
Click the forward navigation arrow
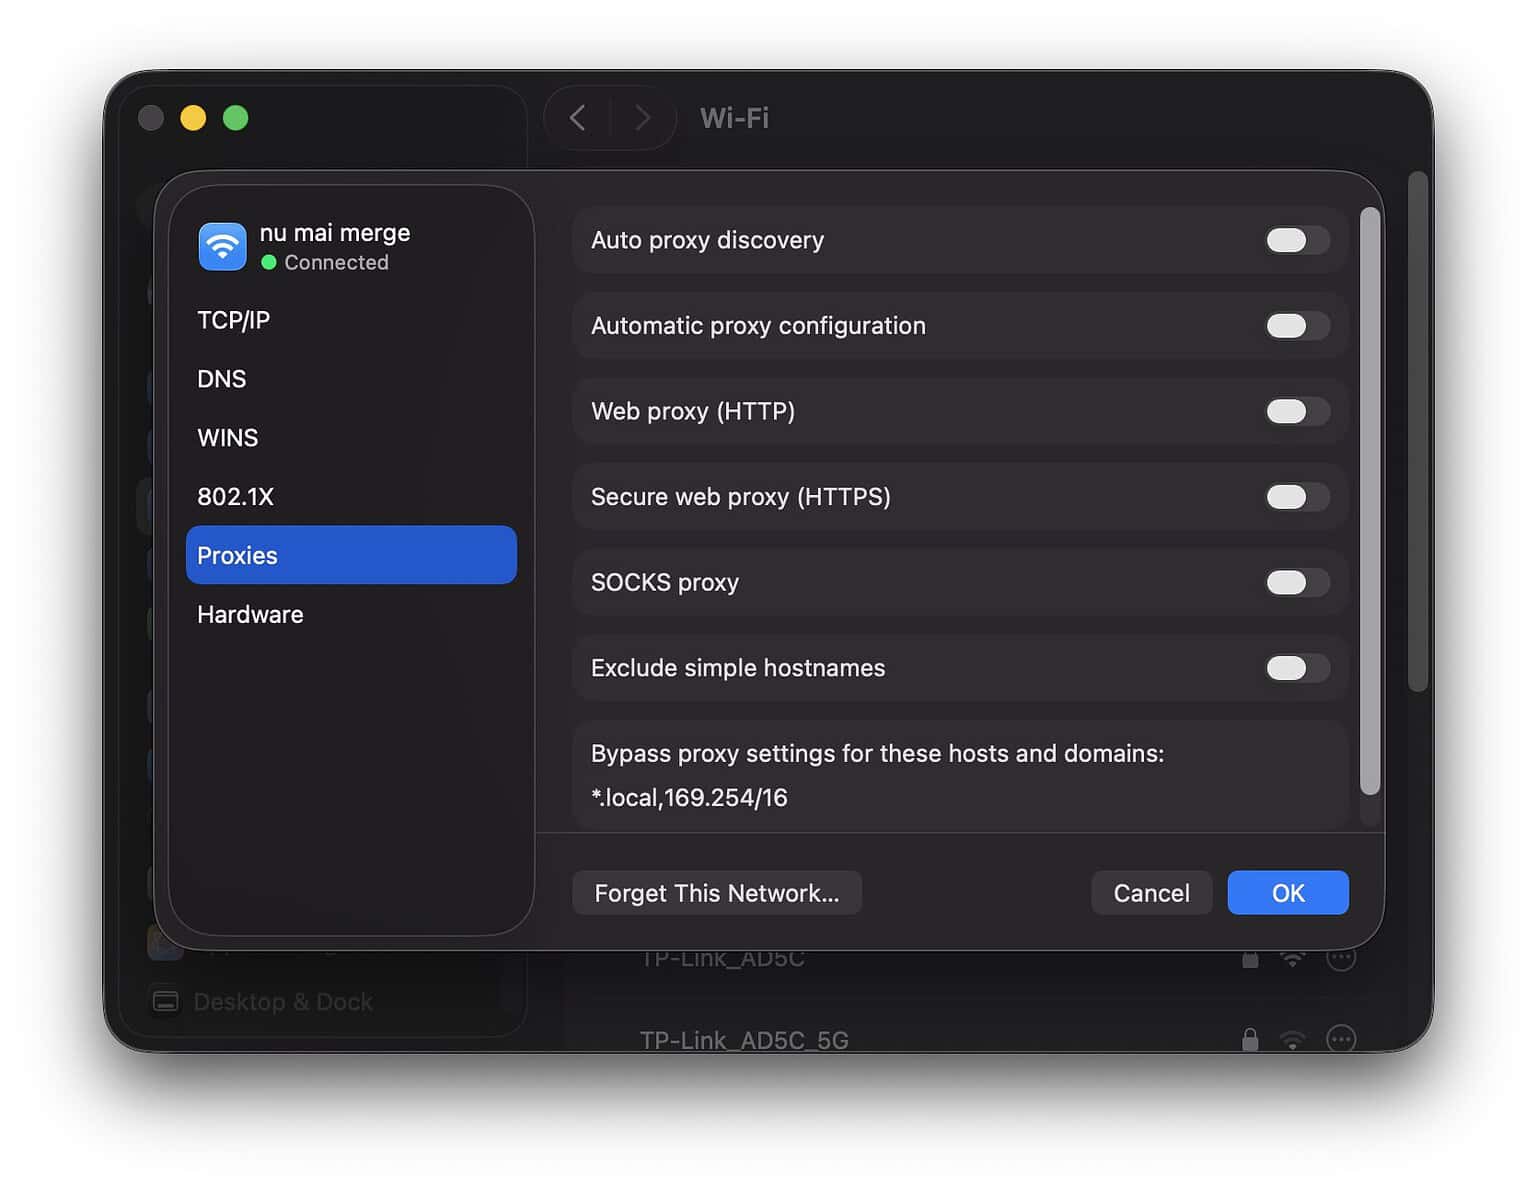(x=643, y=117)
